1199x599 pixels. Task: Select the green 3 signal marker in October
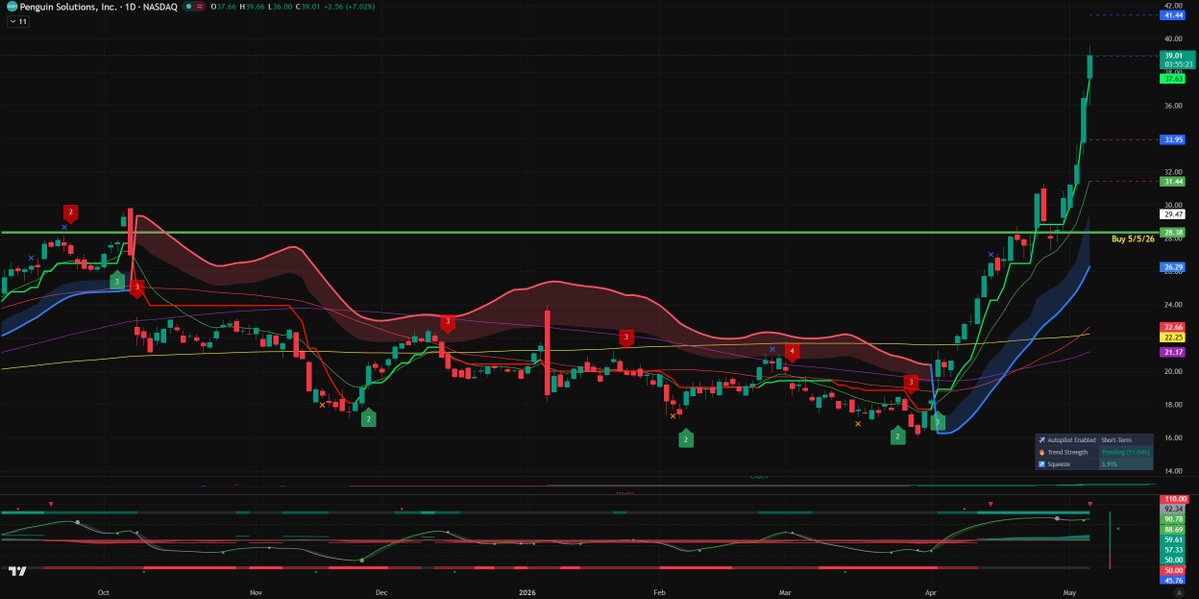click(x=116, y=281)
